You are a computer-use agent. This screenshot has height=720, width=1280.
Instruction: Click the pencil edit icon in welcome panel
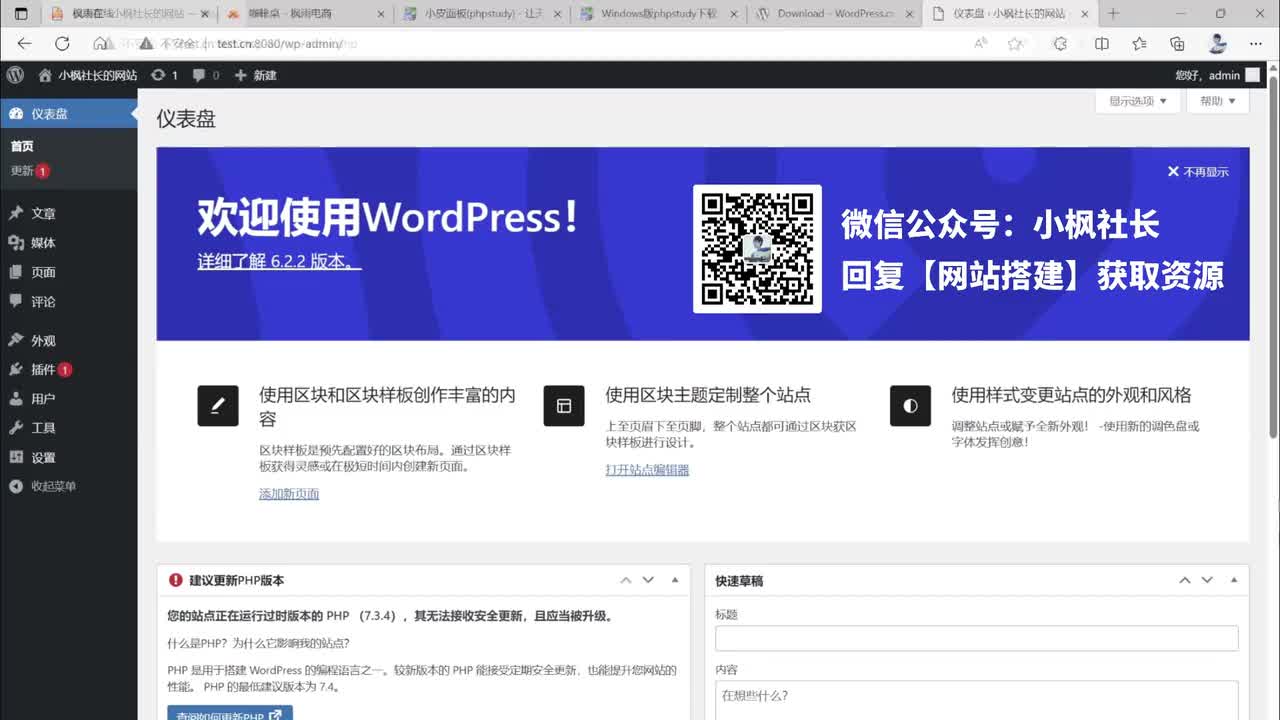pos(218,406)
